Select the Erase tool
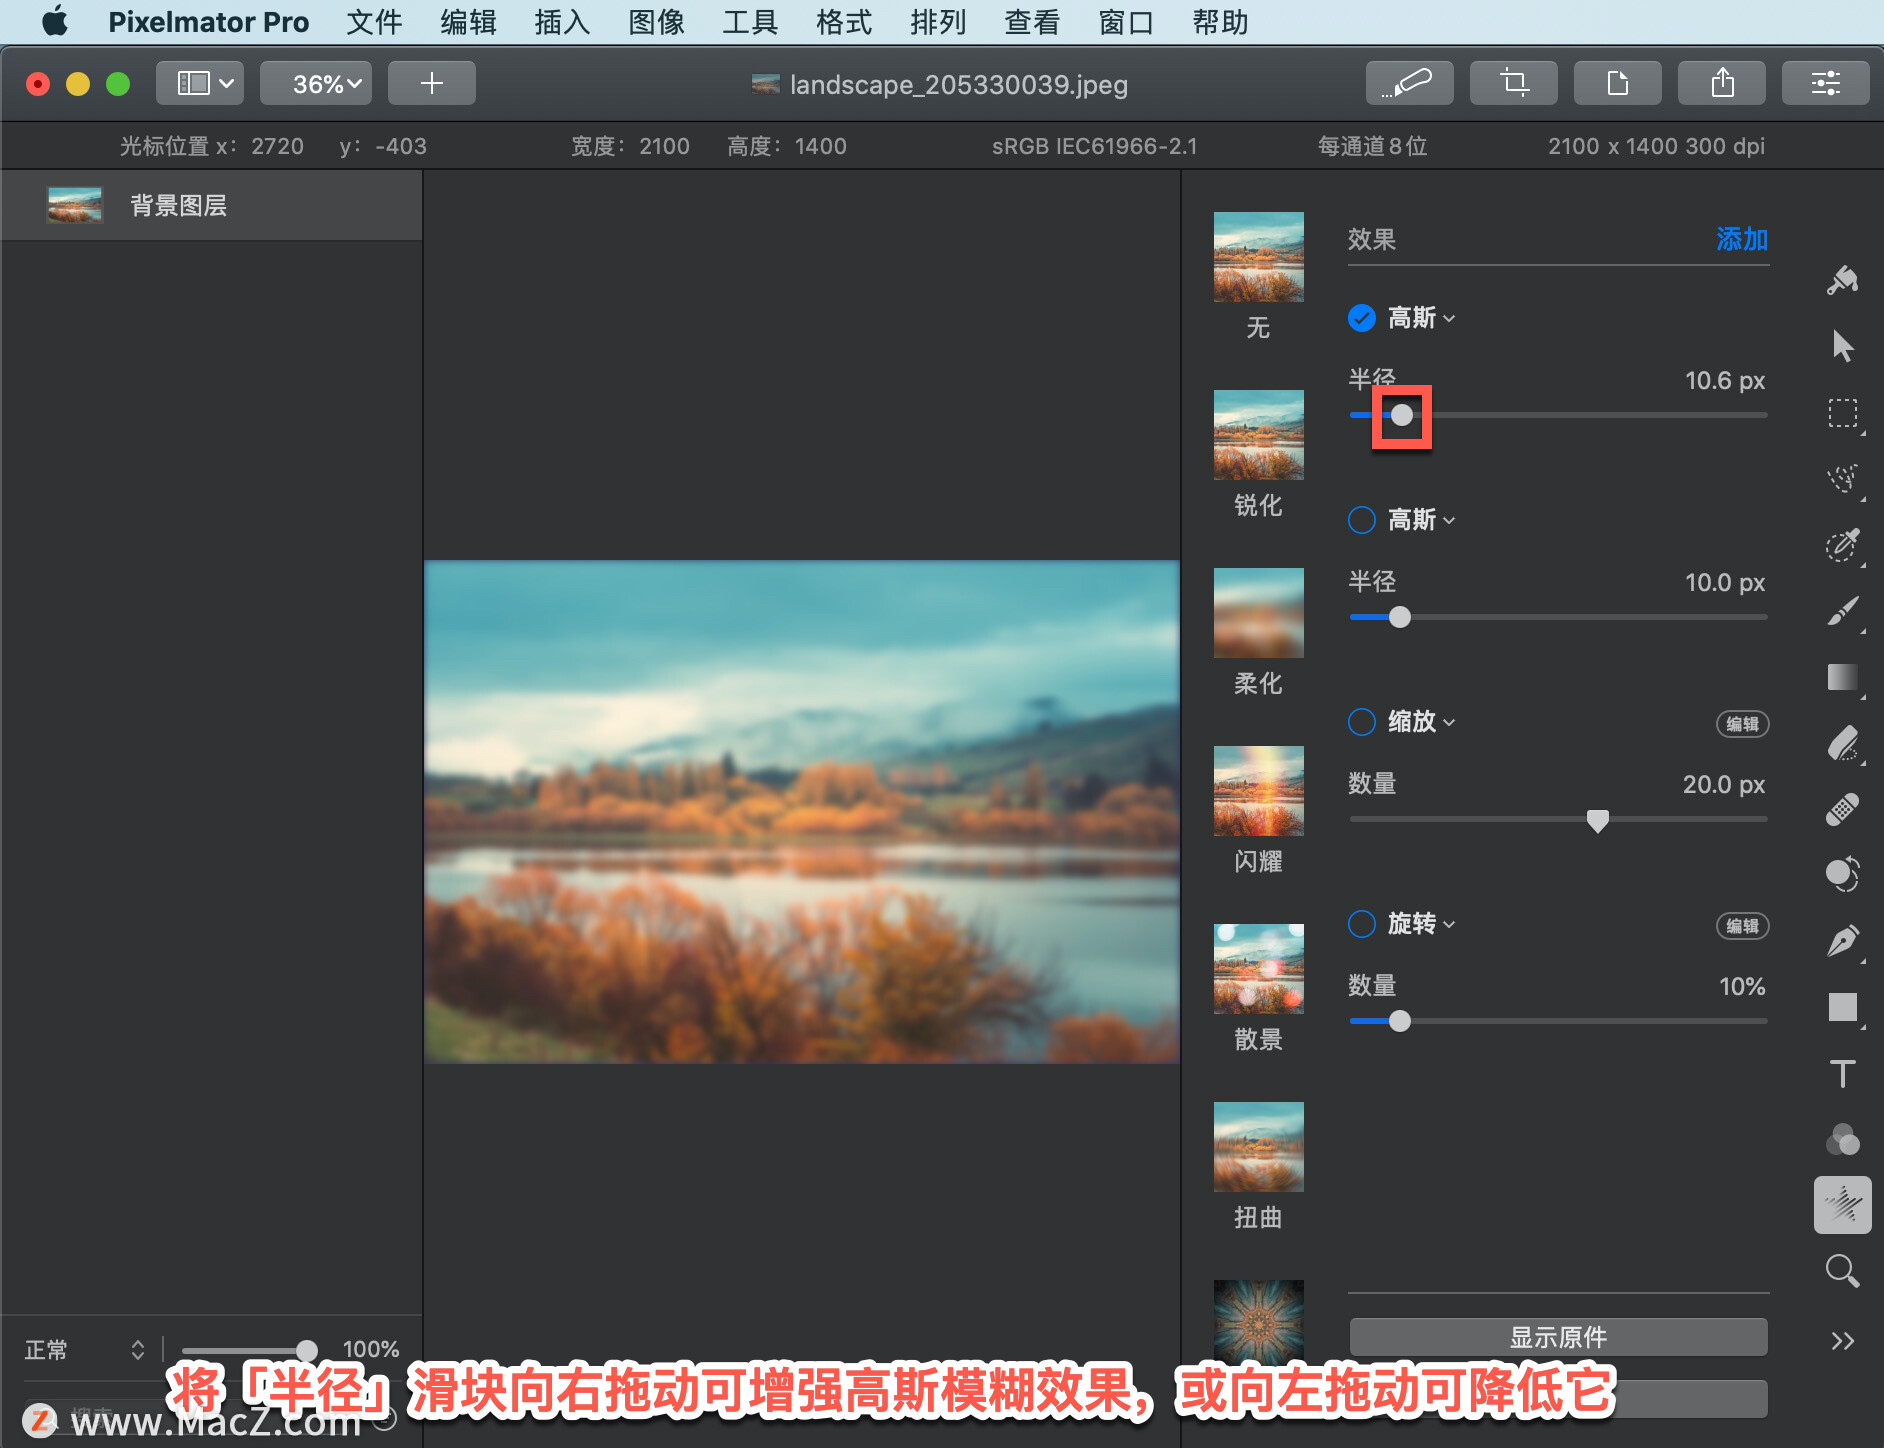The width and height of the screenshot is (1884, 1448). click(1842, 743)
